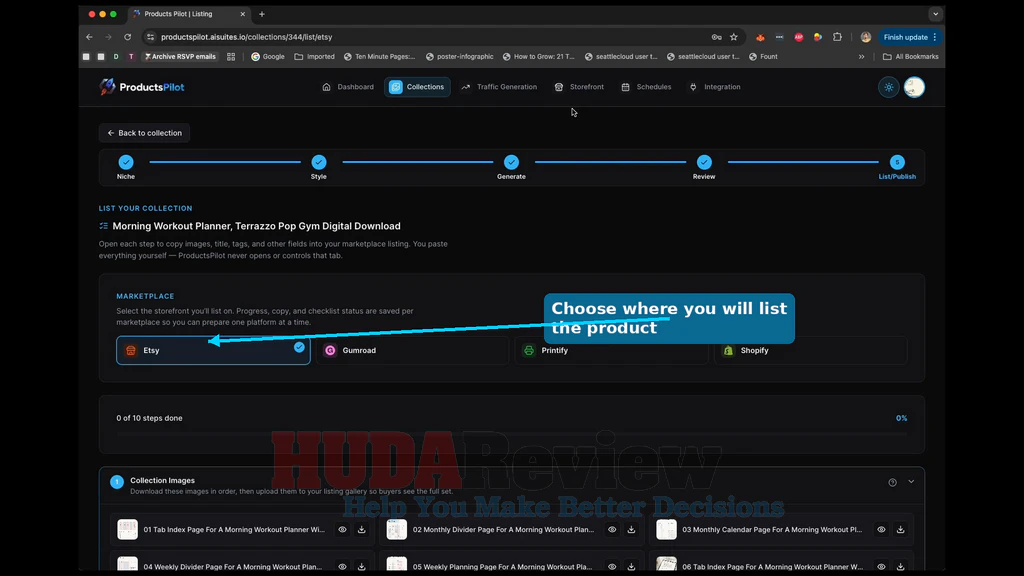Viewport: 1024px width, 576px height.
Task: Open the saved passwords key icon
Action: pos(716,37)
